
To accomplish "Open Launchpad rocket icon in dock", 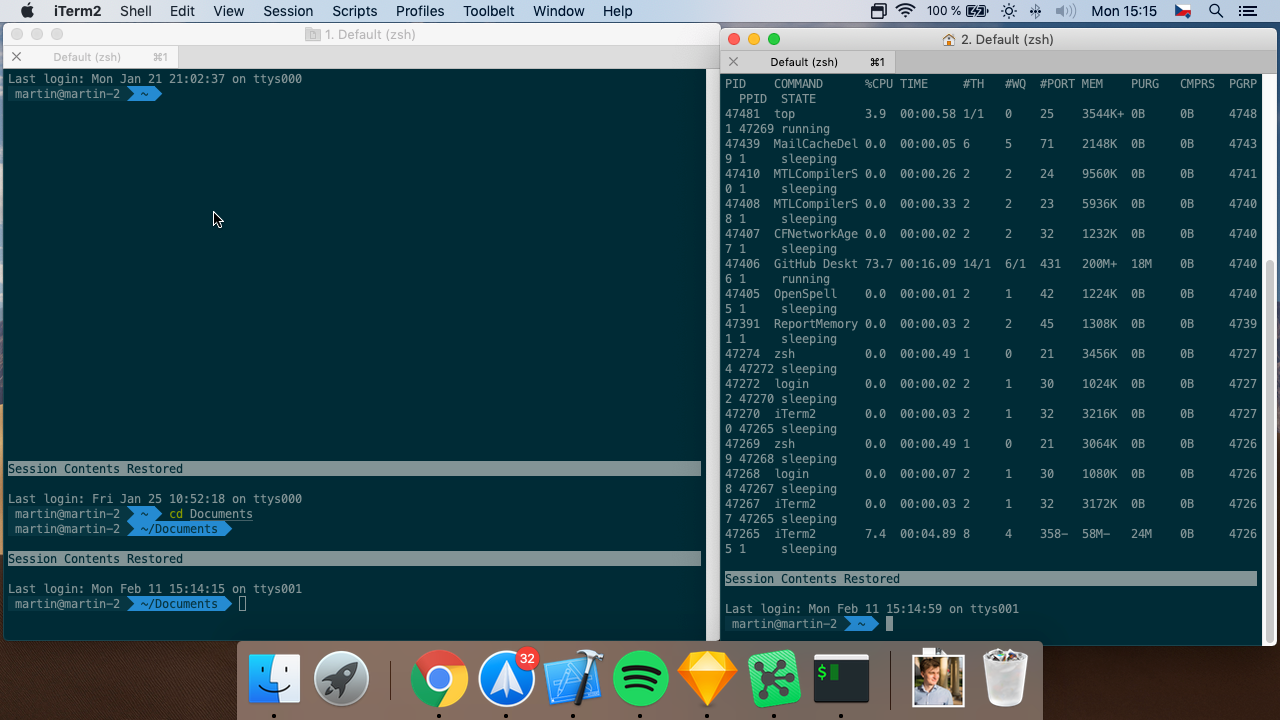I will (x=341, y=679).
